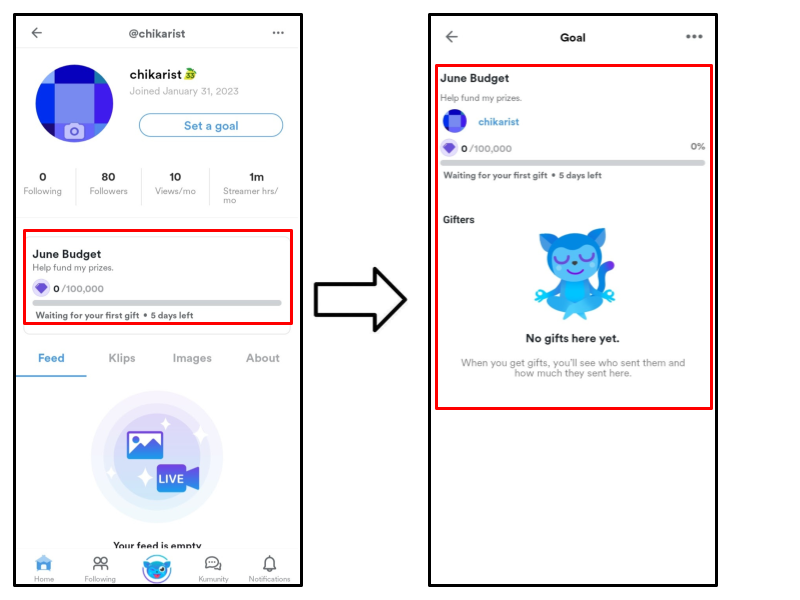Image resolution: width=800 pixels, height=600 pixels.
Task: Tap the camera icon on profile avatar
Action: [x=74, y=132]
